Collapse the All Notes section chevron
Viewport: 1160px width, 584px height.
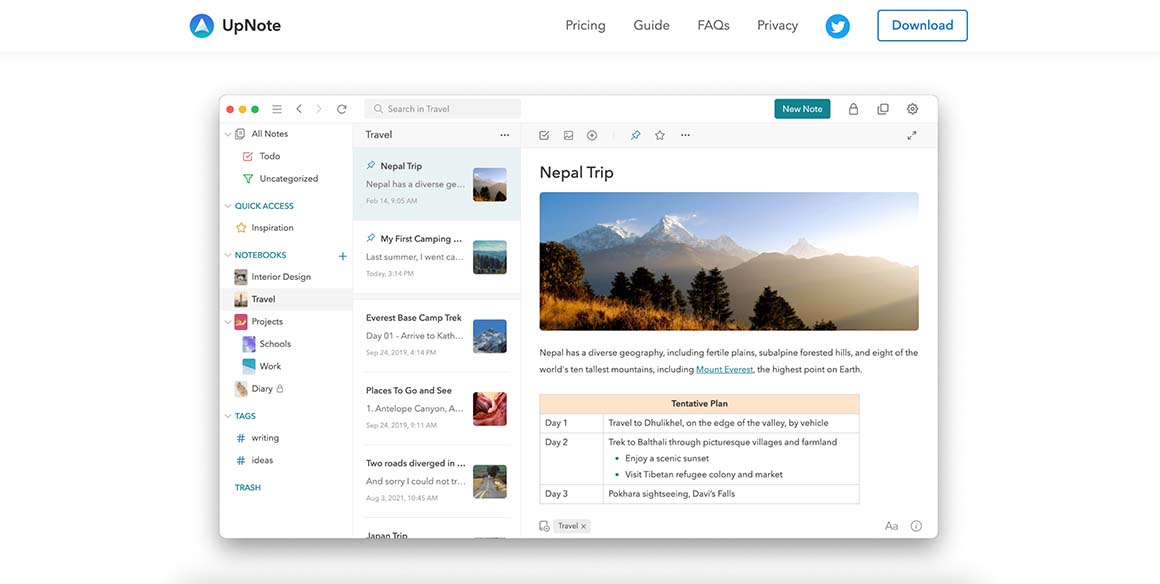(x=228, y=134)
